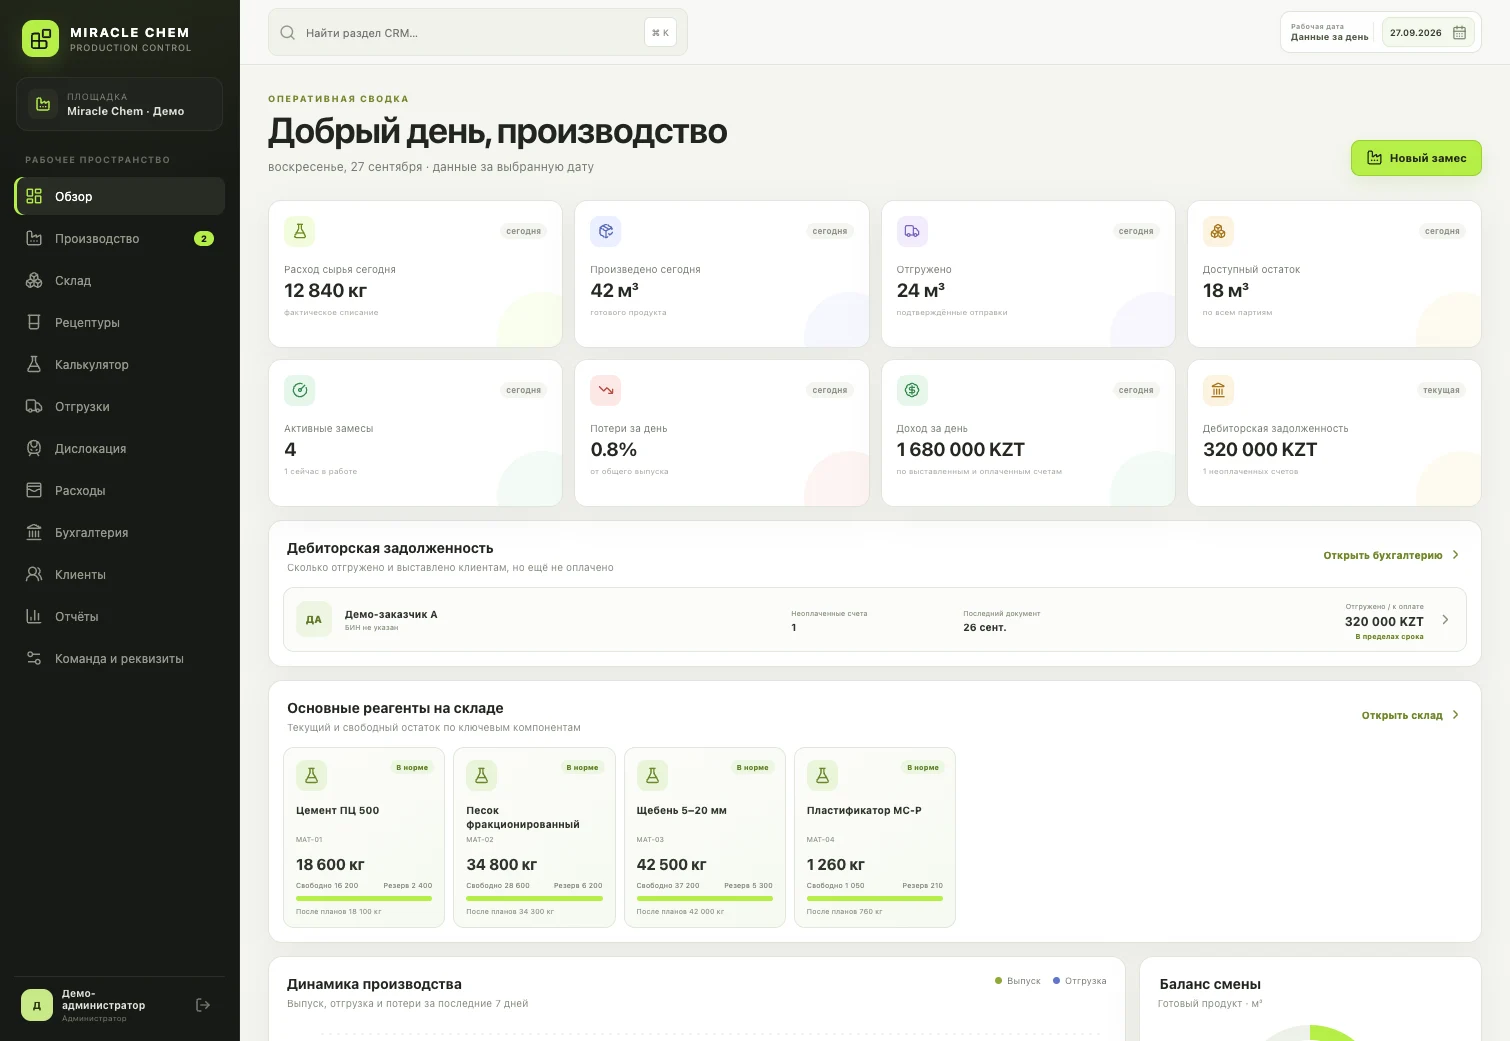Click the 34 800 кг value of Песок
Viewport: 1510px width, 1041px height.
pos(502,864)
